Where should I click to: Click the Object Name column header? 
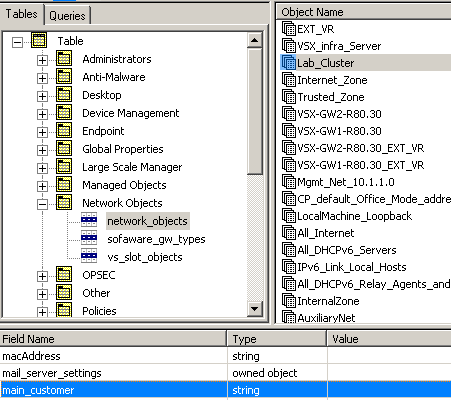point(363,12)
